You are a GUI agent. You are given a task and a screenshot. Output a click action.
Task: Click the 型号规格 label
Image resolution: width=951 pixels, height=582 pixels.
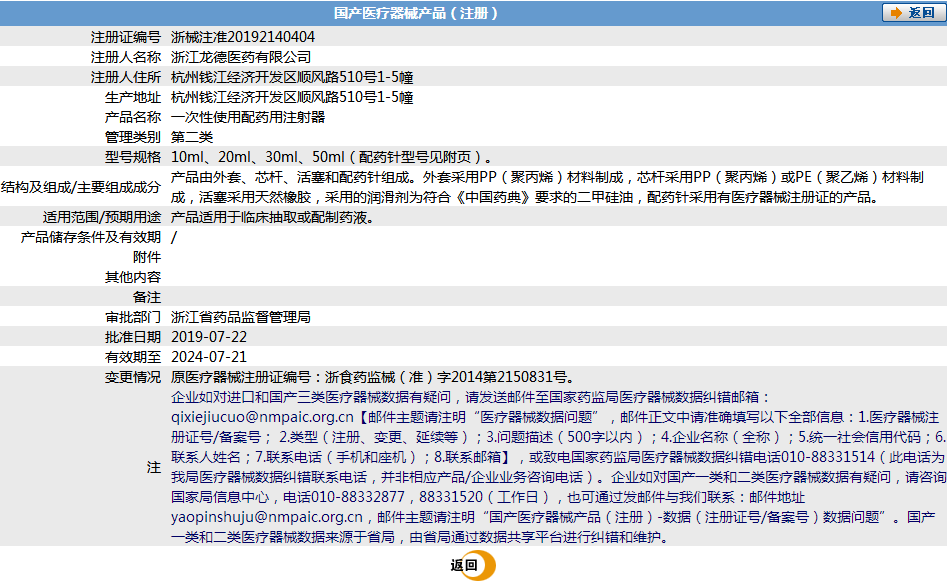(133, 157)
